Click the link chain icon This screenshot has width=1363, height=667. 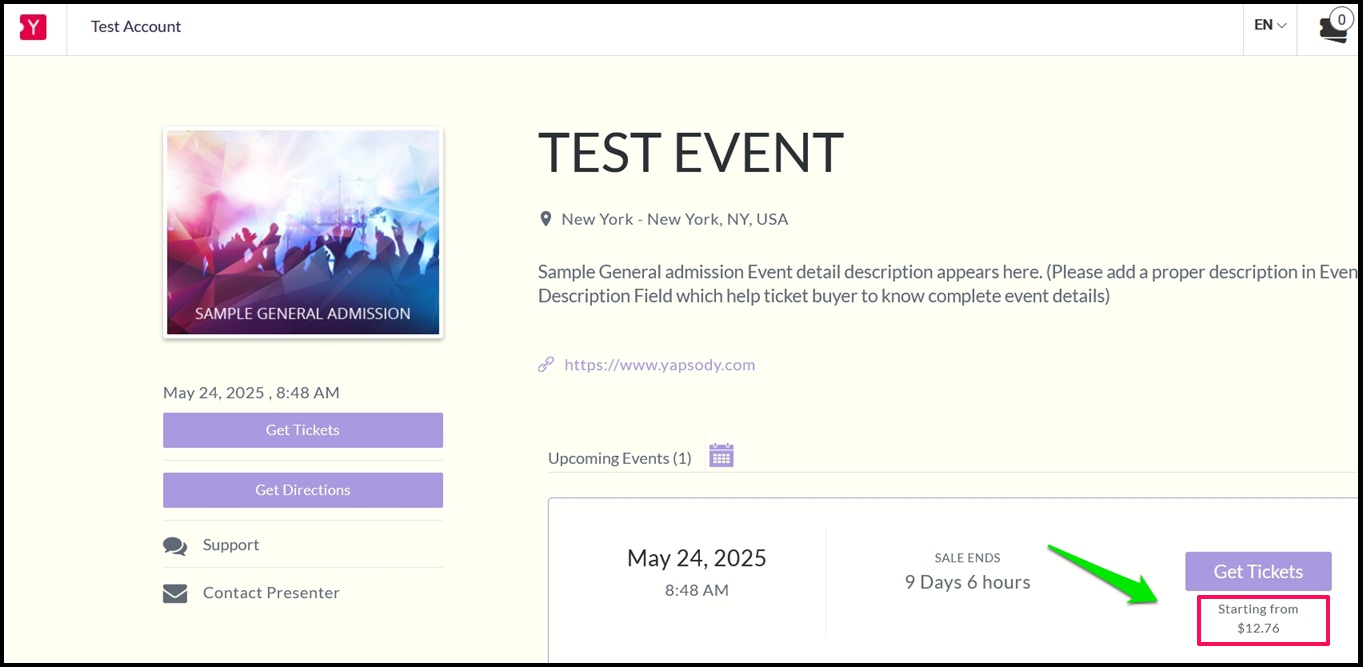546,365
